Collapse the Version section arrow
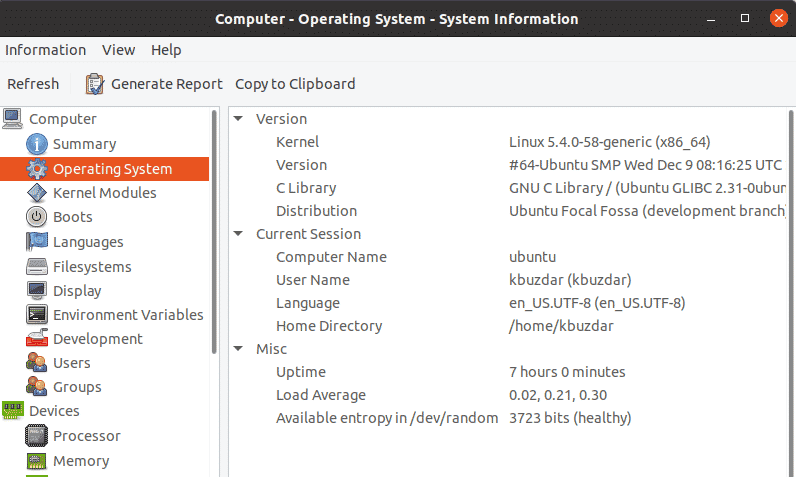Screen dimensions: 796x477 pos(238,119)
